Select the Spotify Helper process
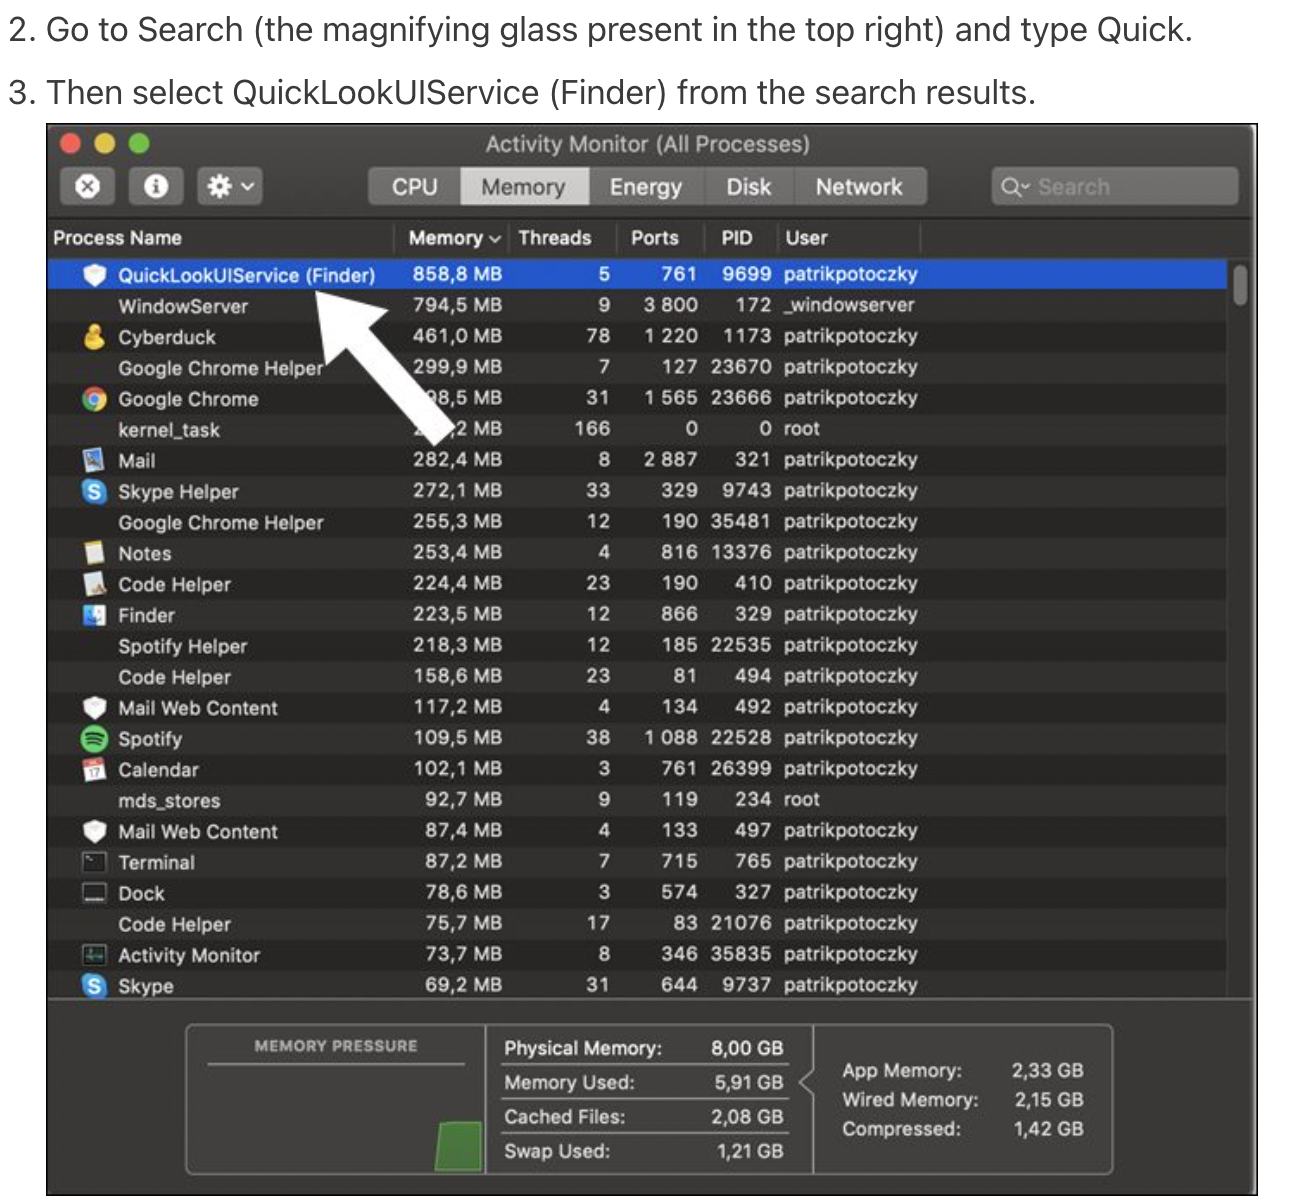The image size is (1308, 1204). tap(182, 646)
